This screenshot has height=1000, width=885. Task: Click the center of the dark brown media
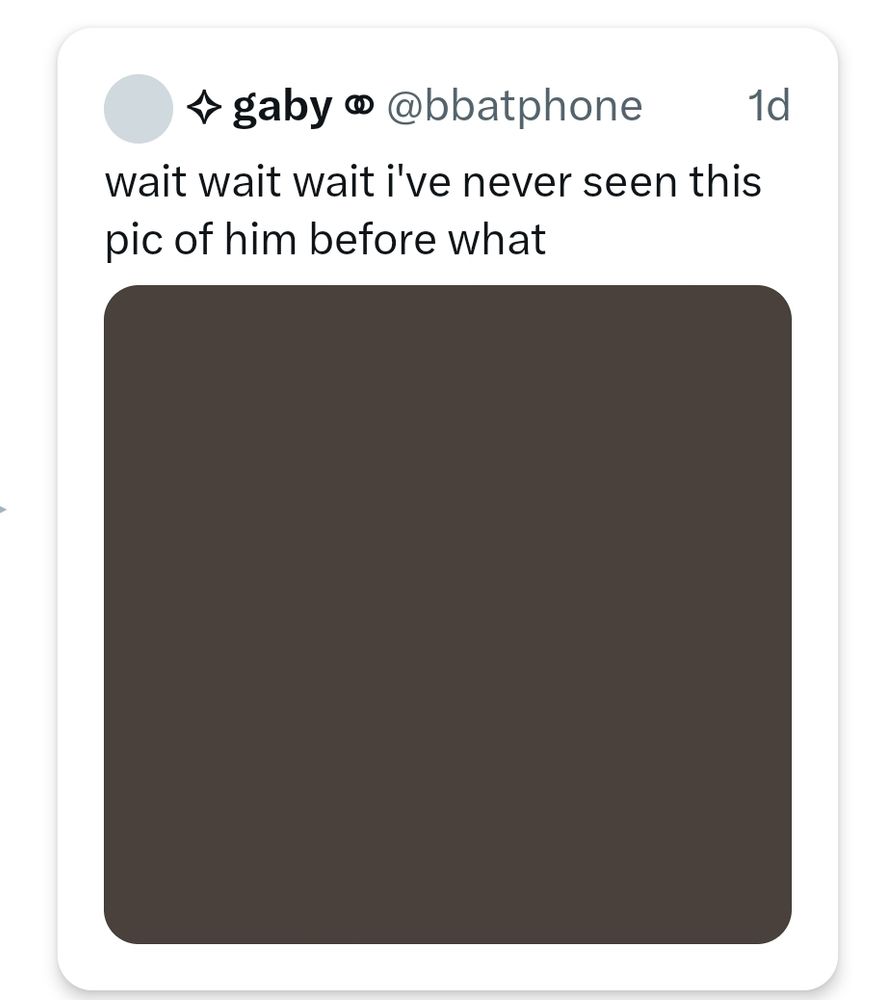tap(448, 614)
